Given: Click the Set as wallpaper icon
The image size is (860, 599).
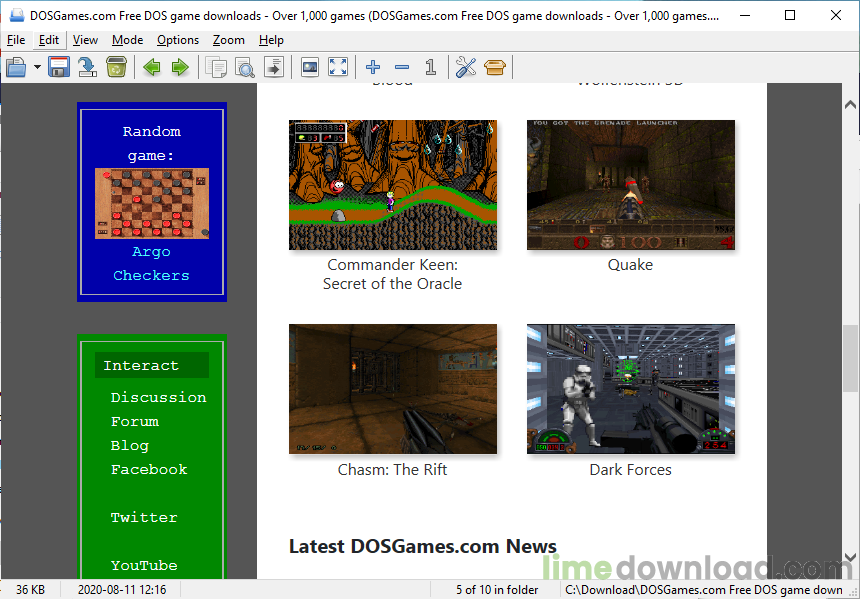Looking at the screenshot, I should (310, 67).
